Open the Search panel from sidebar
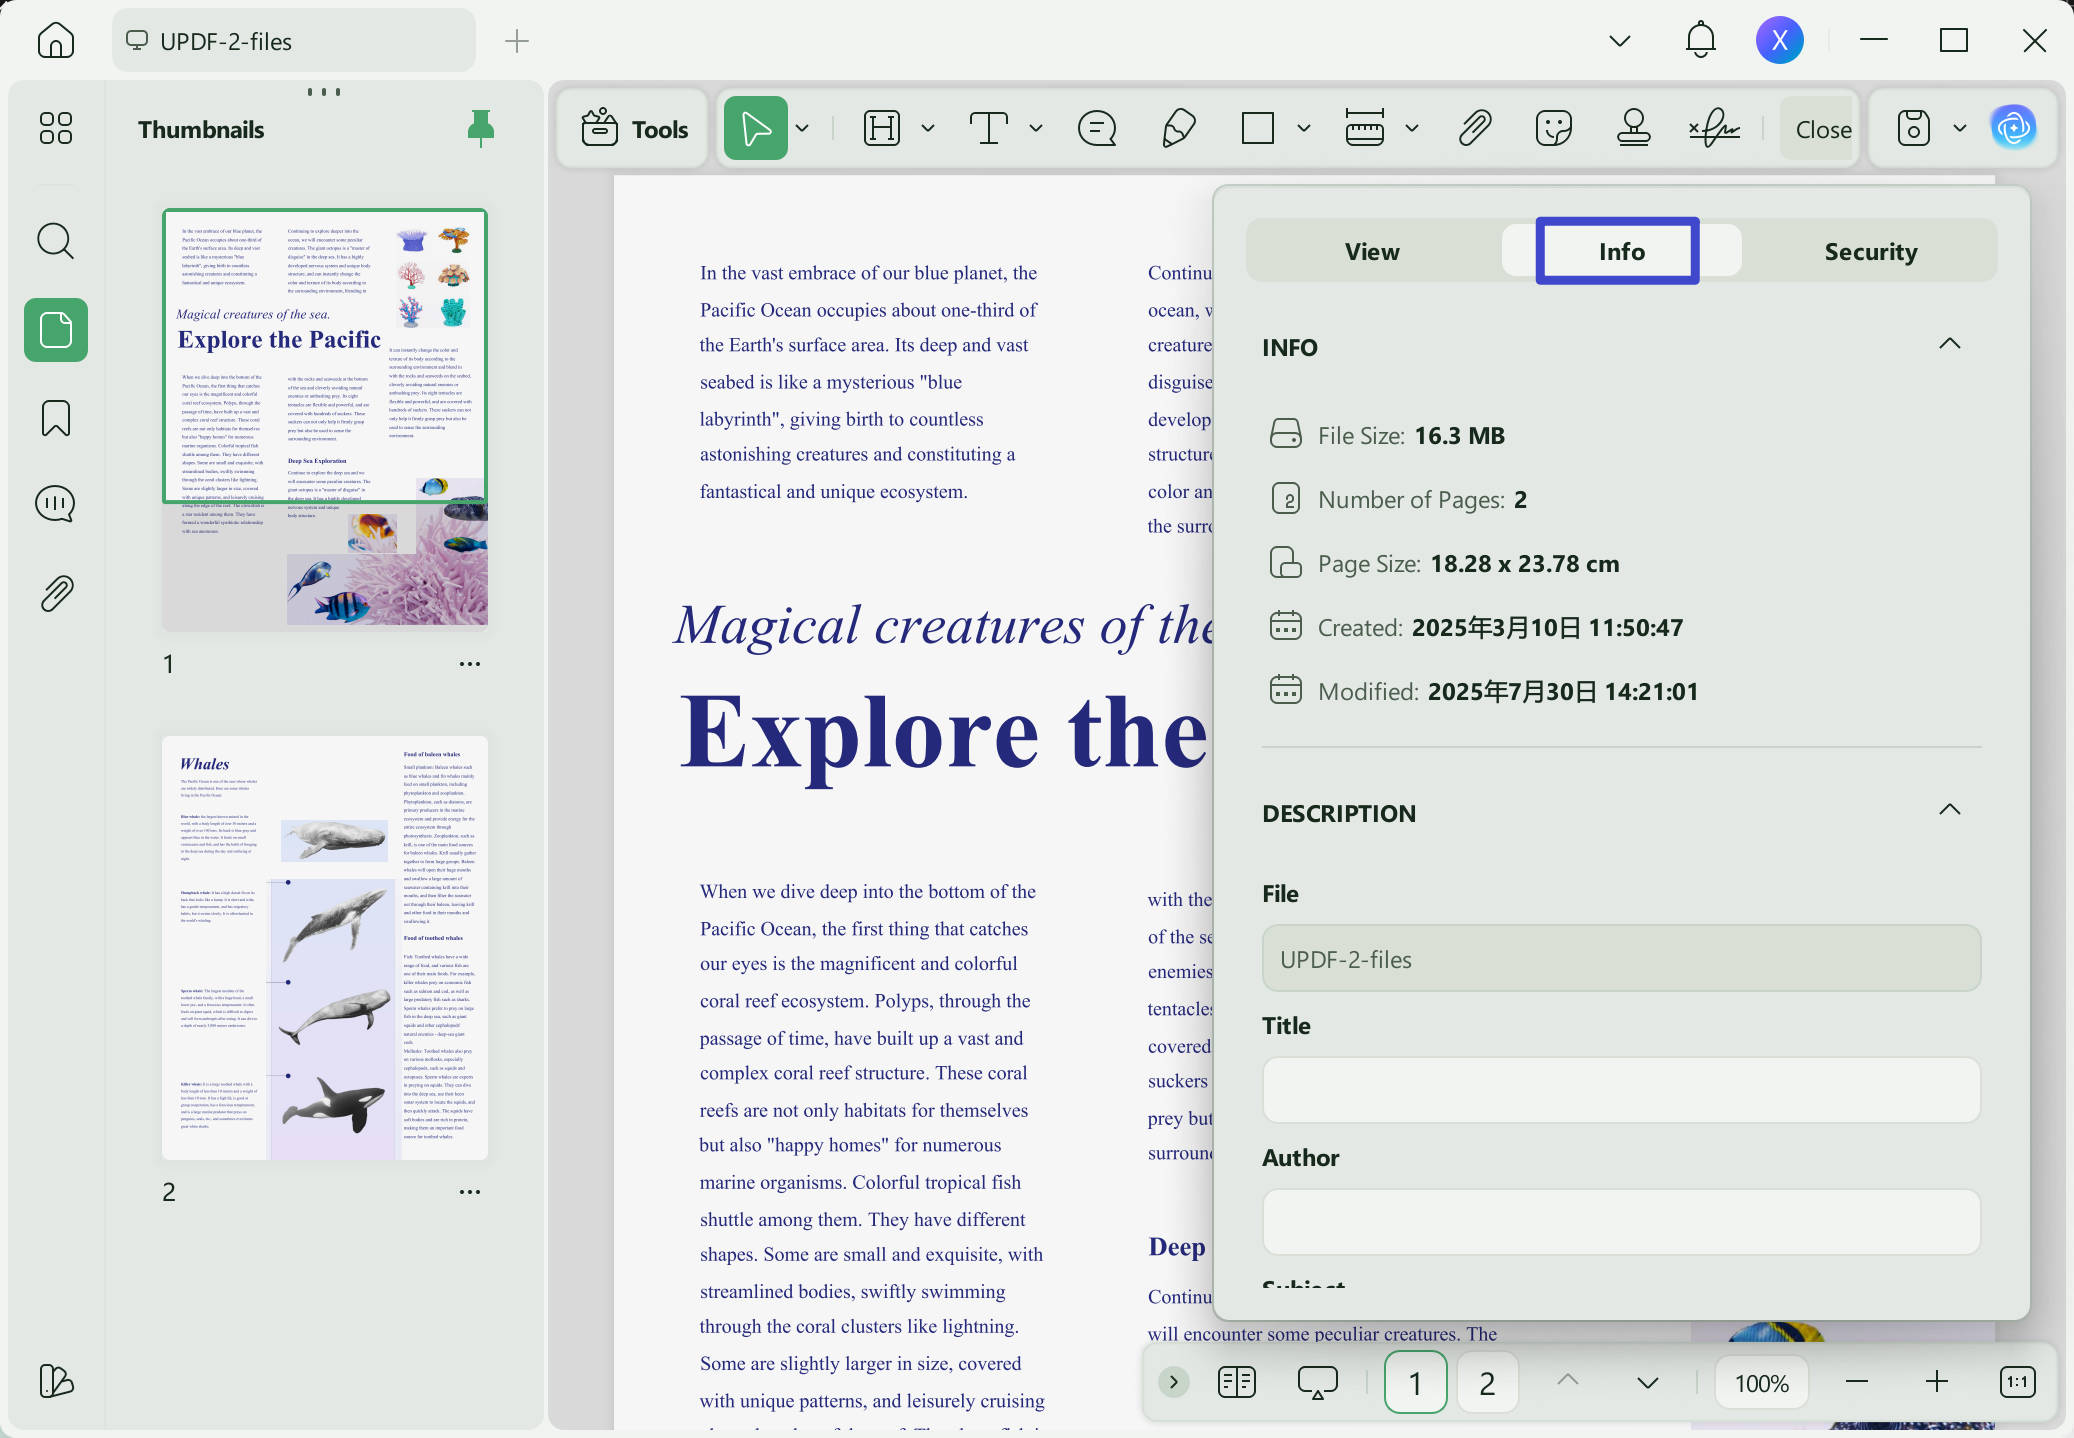This screenshot has height=1438, width=2074. click(56, 240)
